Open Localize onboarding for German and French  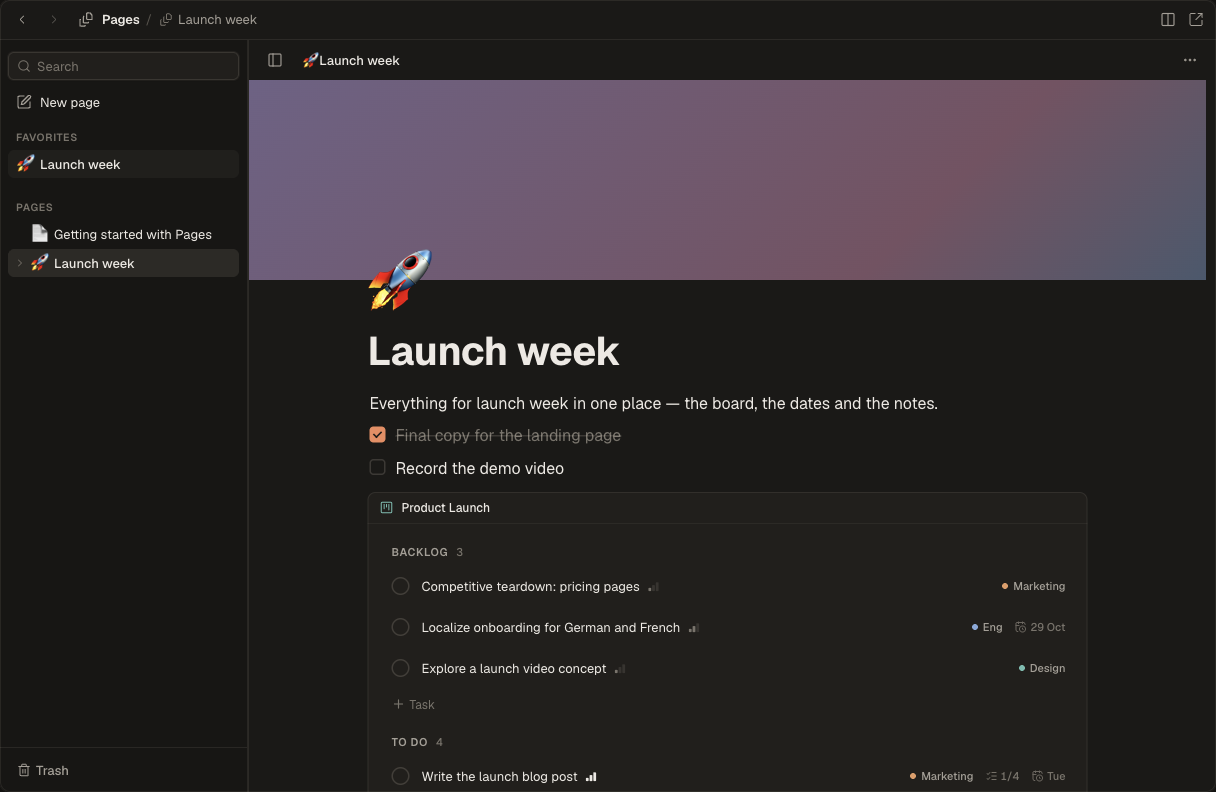click(x=550, y=627)
